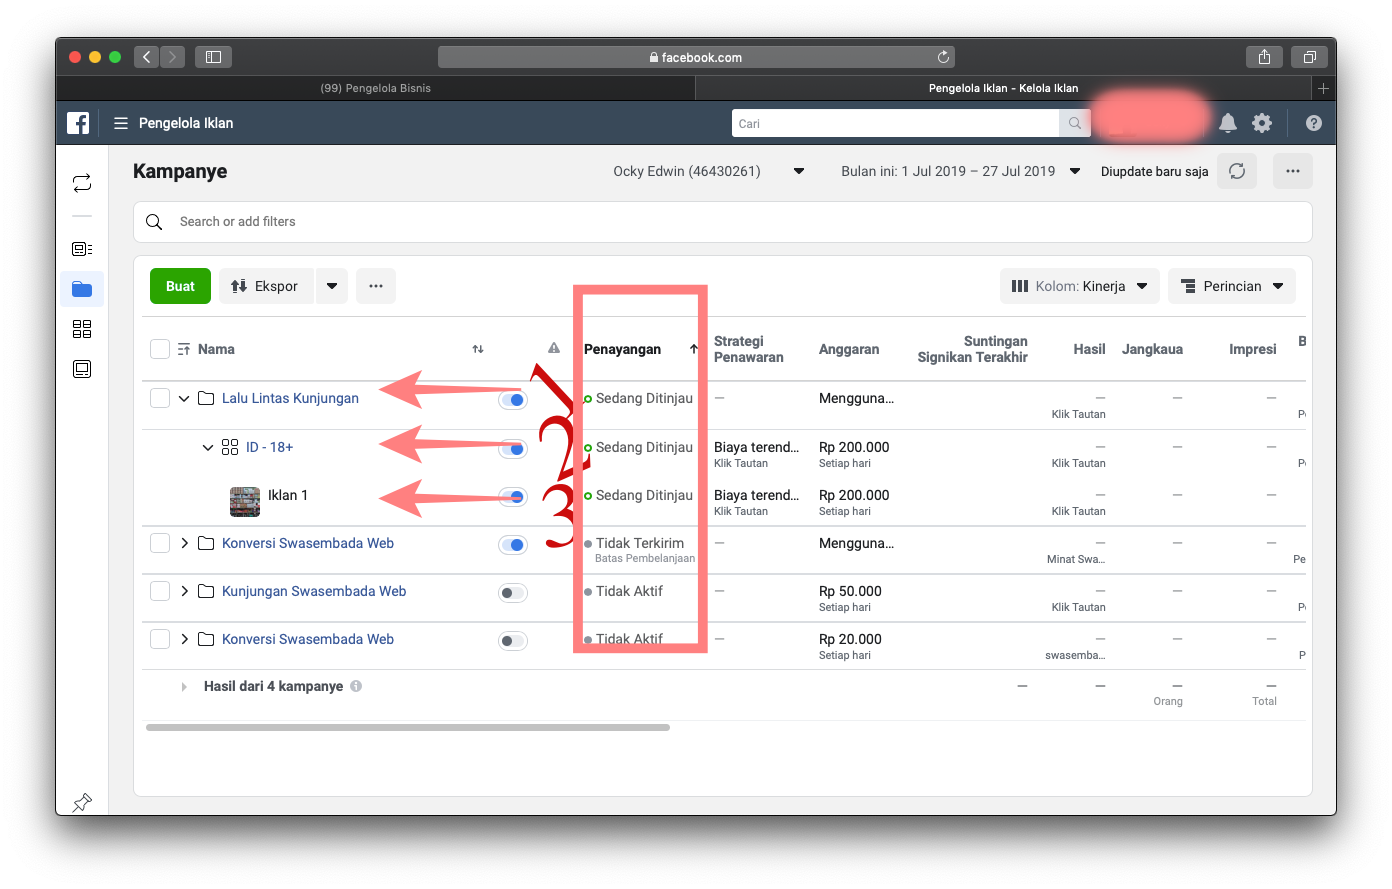Click the Cari search input
Image resolution: width=1392 pixels, height=889 pixels.
coord(896,123)
